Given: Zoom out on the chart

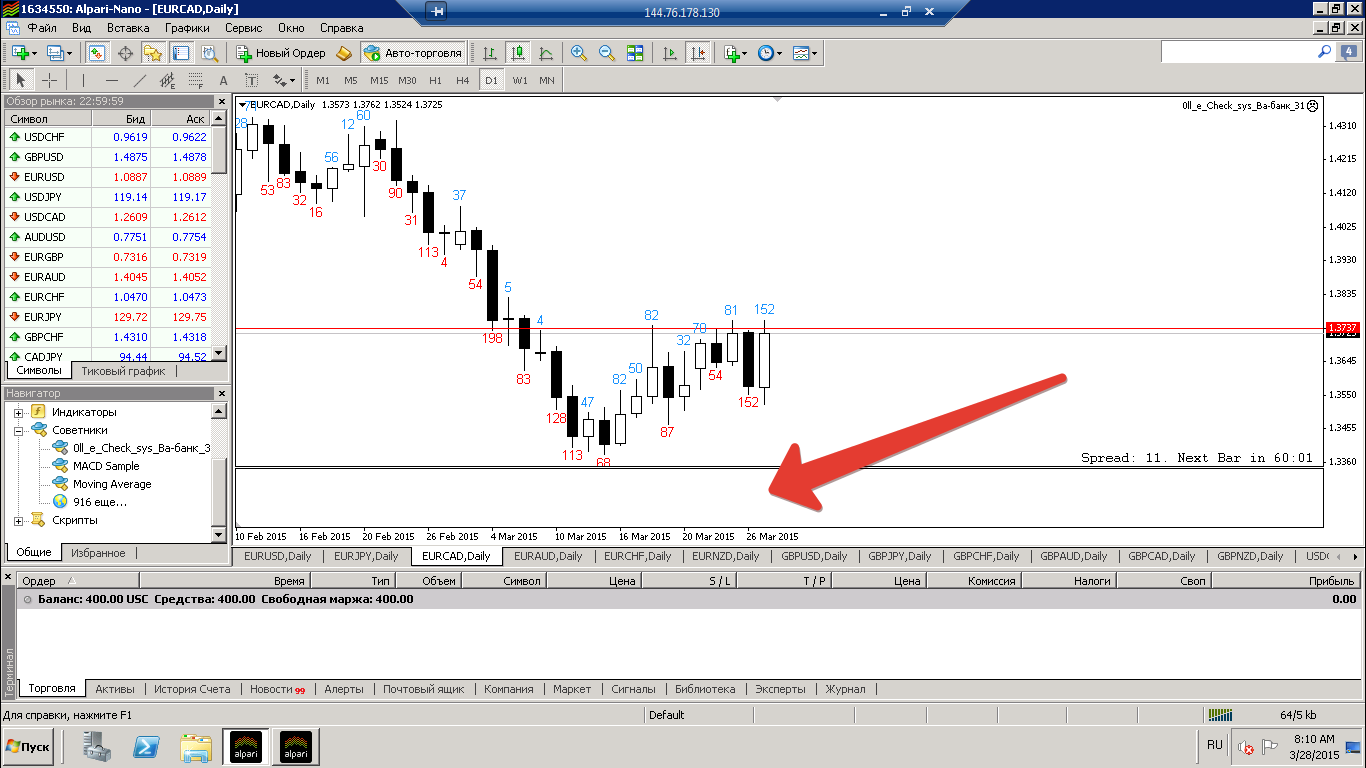Looking at the screenshot, I should click(607, 53).
